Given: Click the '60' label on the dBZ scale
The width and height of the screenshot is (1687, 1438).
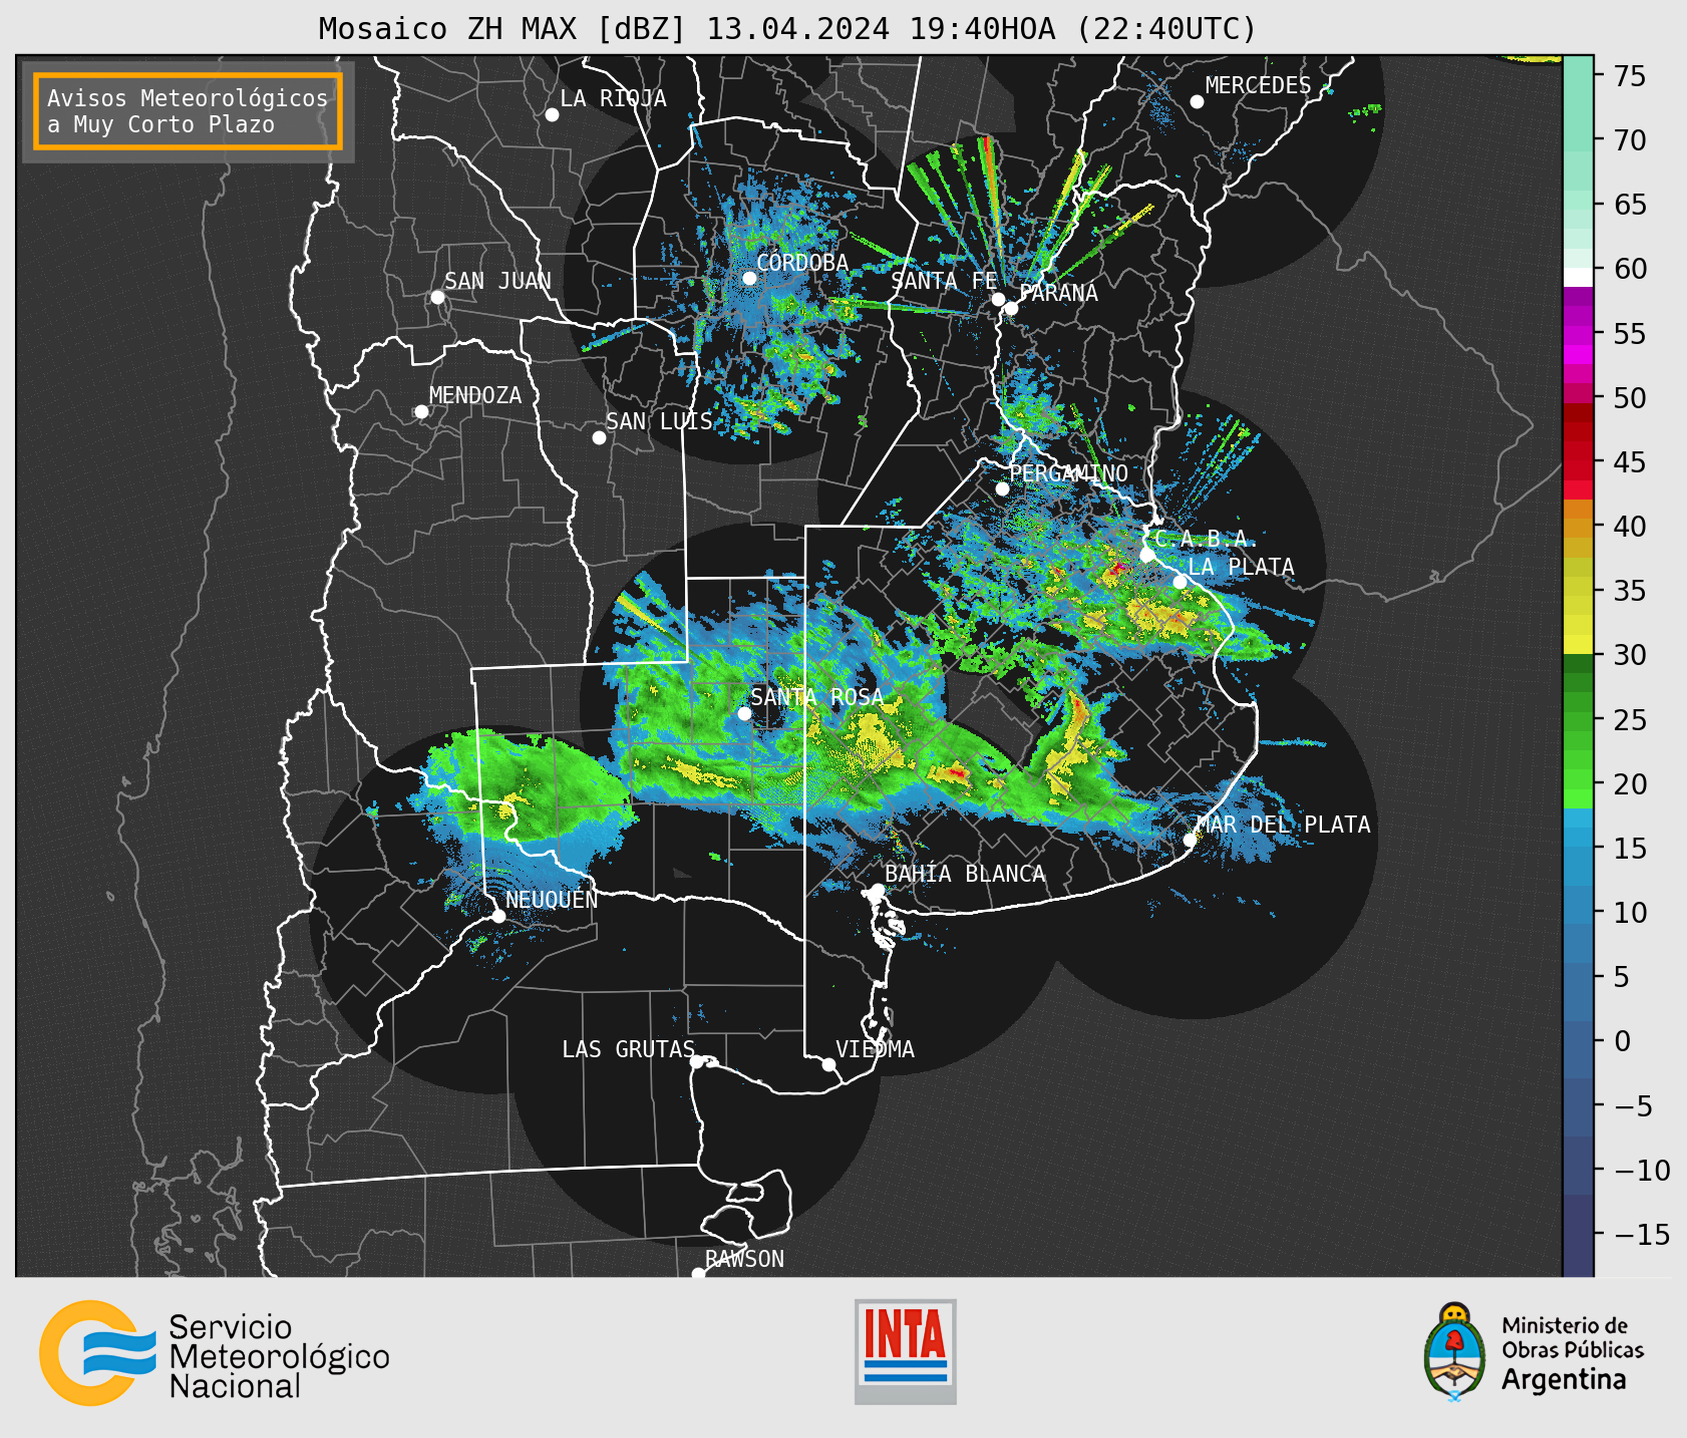Looking at the screenshot, I should coord(1630,269).
